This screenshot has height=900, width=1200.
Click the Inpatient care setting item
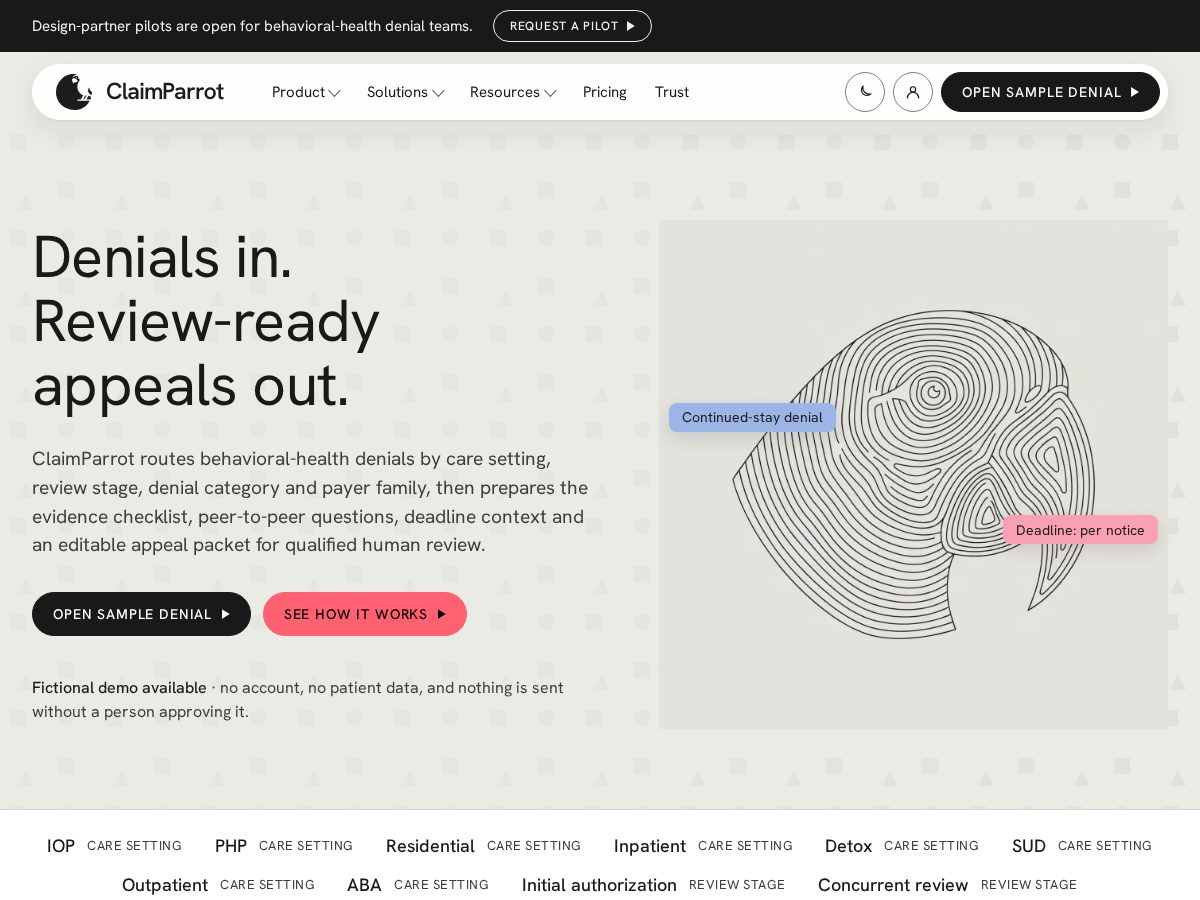(703, 846)
